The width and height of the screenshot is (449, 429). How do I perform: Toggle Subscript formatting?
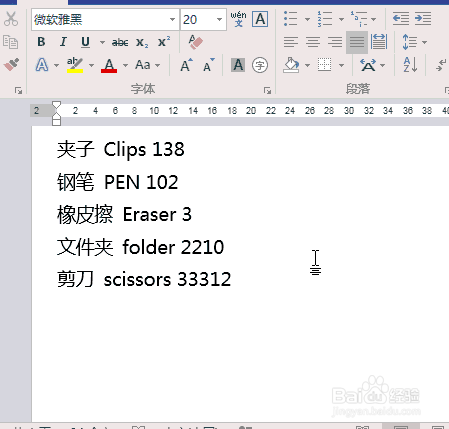pyautogui.click(x=142, y=42)
